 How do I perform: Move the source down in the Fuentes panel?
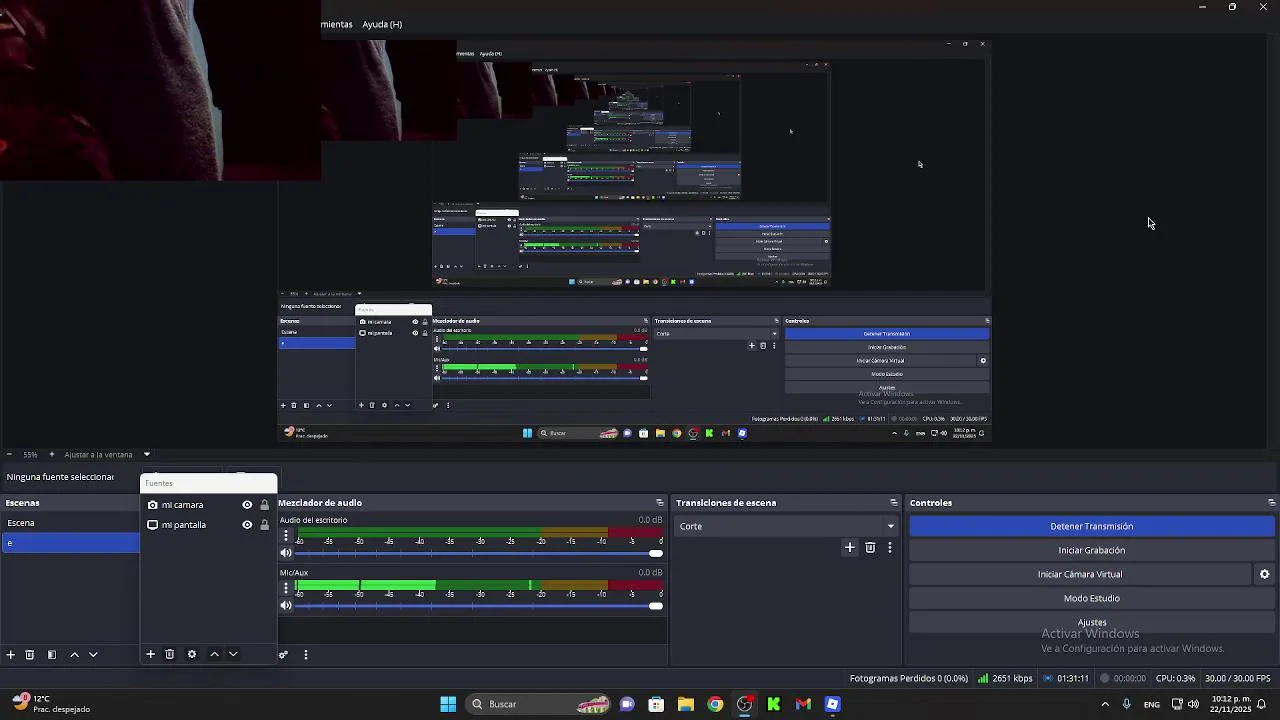(x=233, y=654)
